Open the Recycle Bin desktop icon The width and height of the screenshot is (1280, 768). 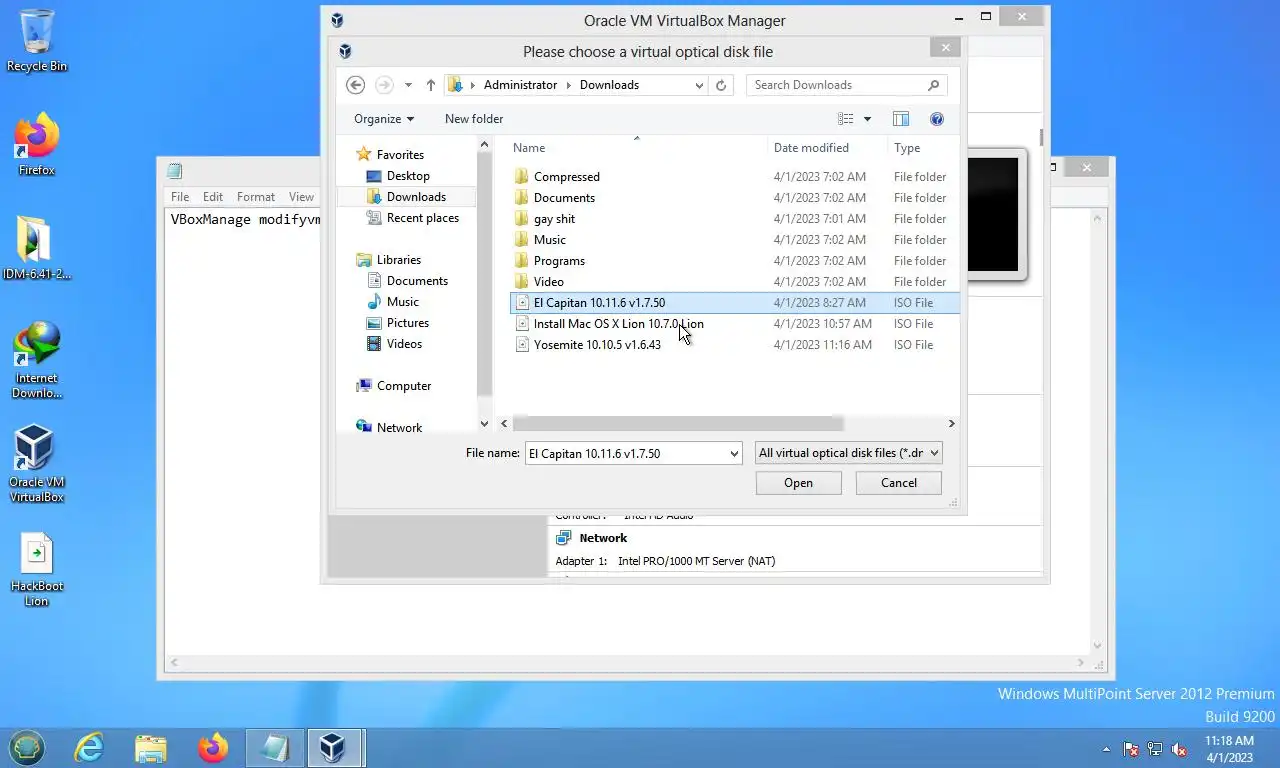point(37,40)
